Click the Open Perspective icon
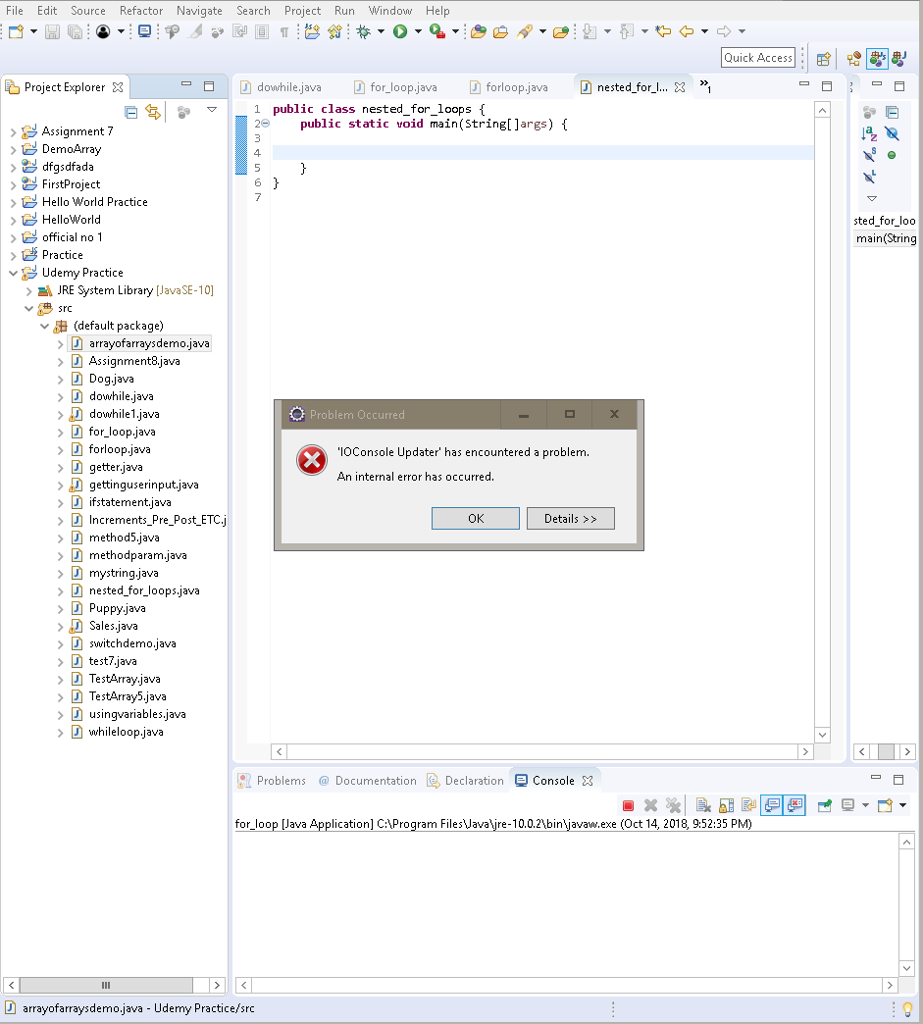The image size is (923, 1024). point(824,59)
